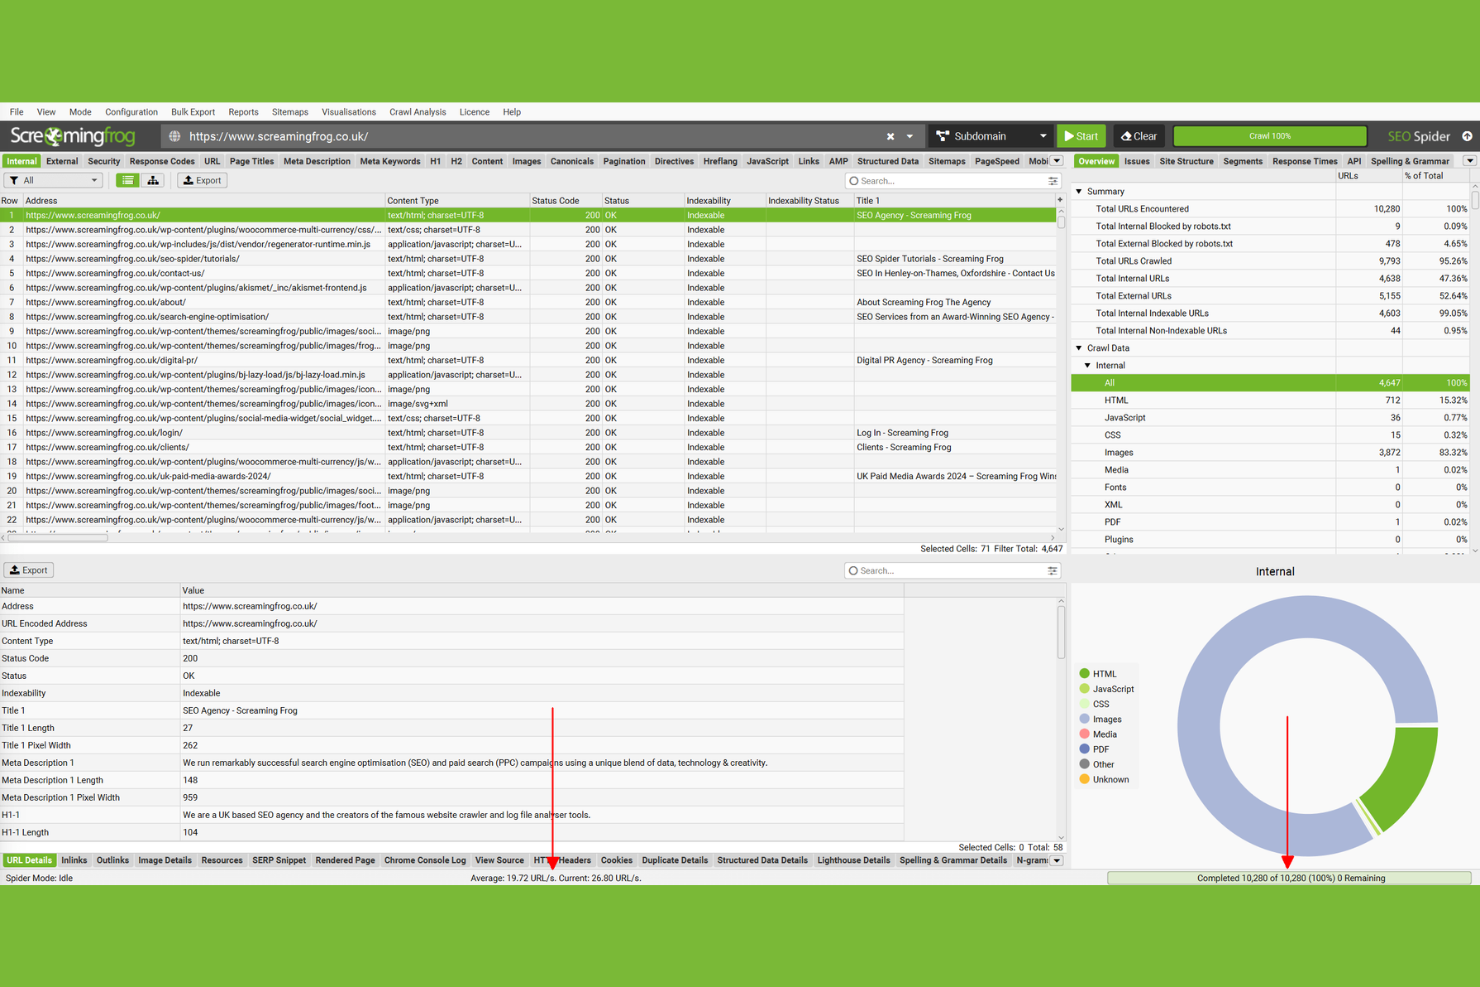Open the Configuration menu
The width and height of the screenshot is (1480, 987).
pyautogui.click(x=131, y=112)
